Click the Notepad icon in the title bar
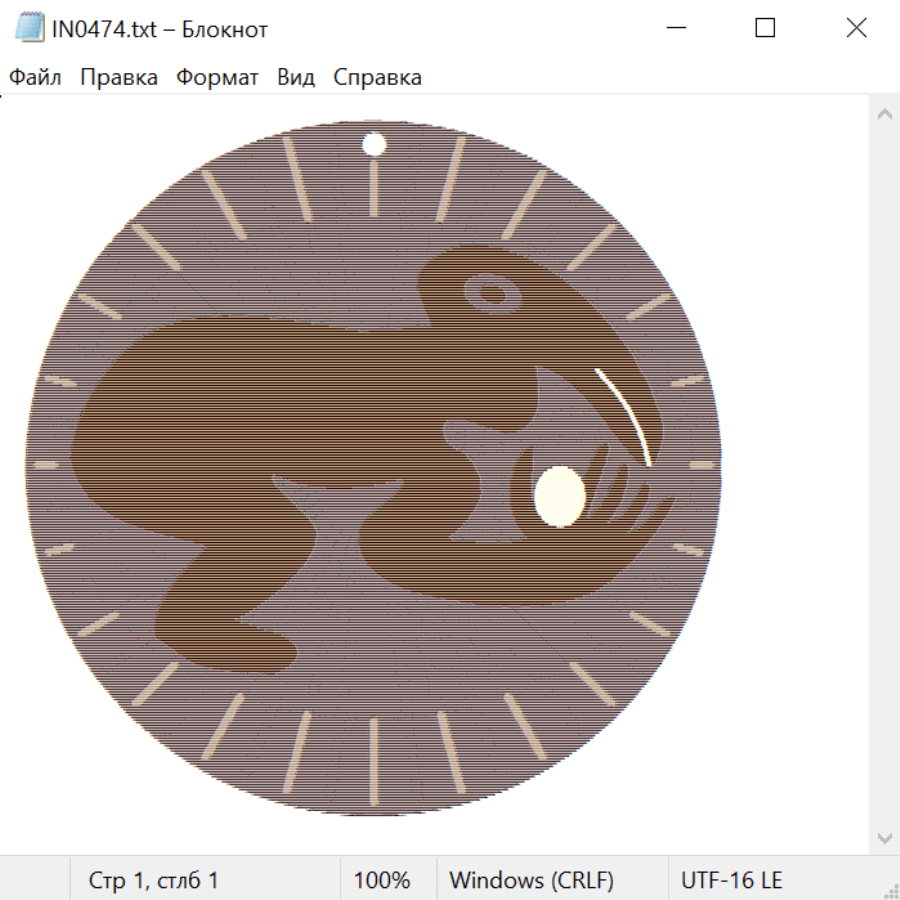Viewport: 900px width, 900px height. (x=30, y=29)
